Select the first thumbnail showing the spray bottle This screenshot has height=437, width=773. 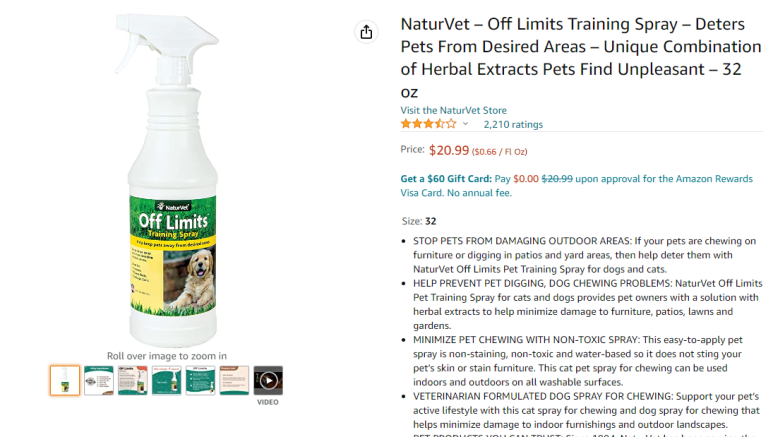click(x=65, y=380)
